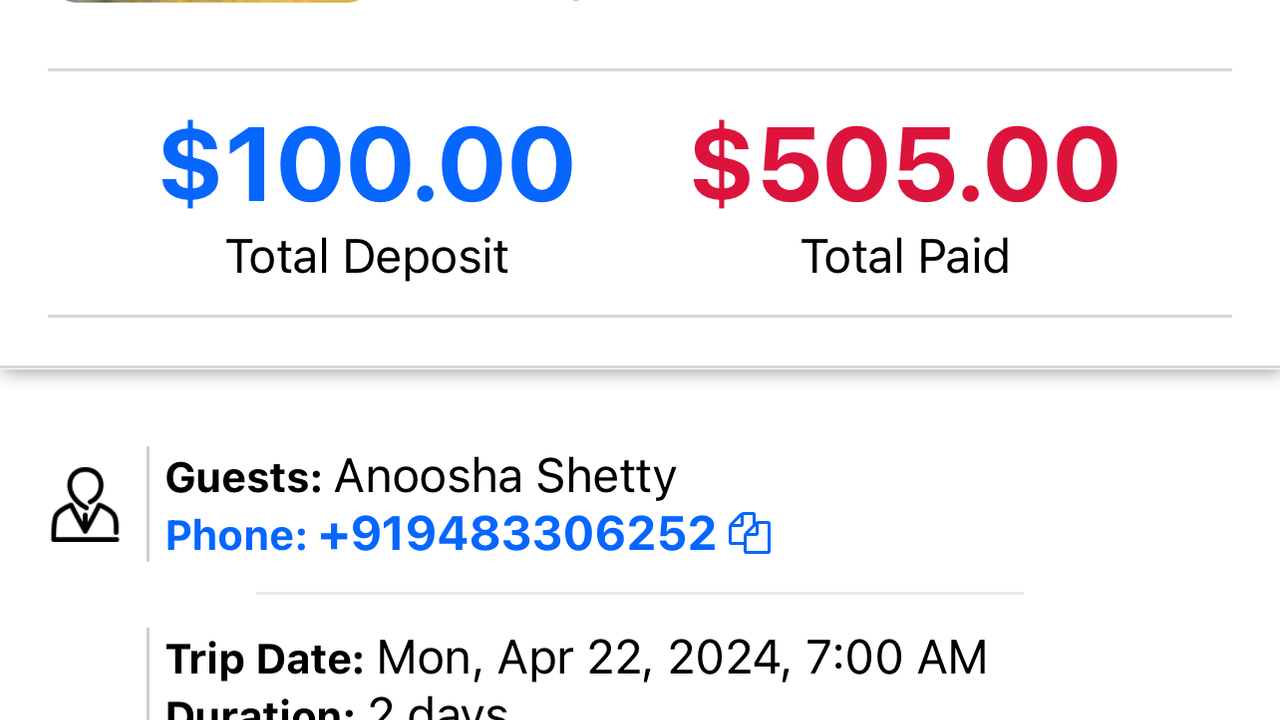Click the divider line above the totals
The height and width of the screenshot is (720, 1280).
click(x=640, y=70)
